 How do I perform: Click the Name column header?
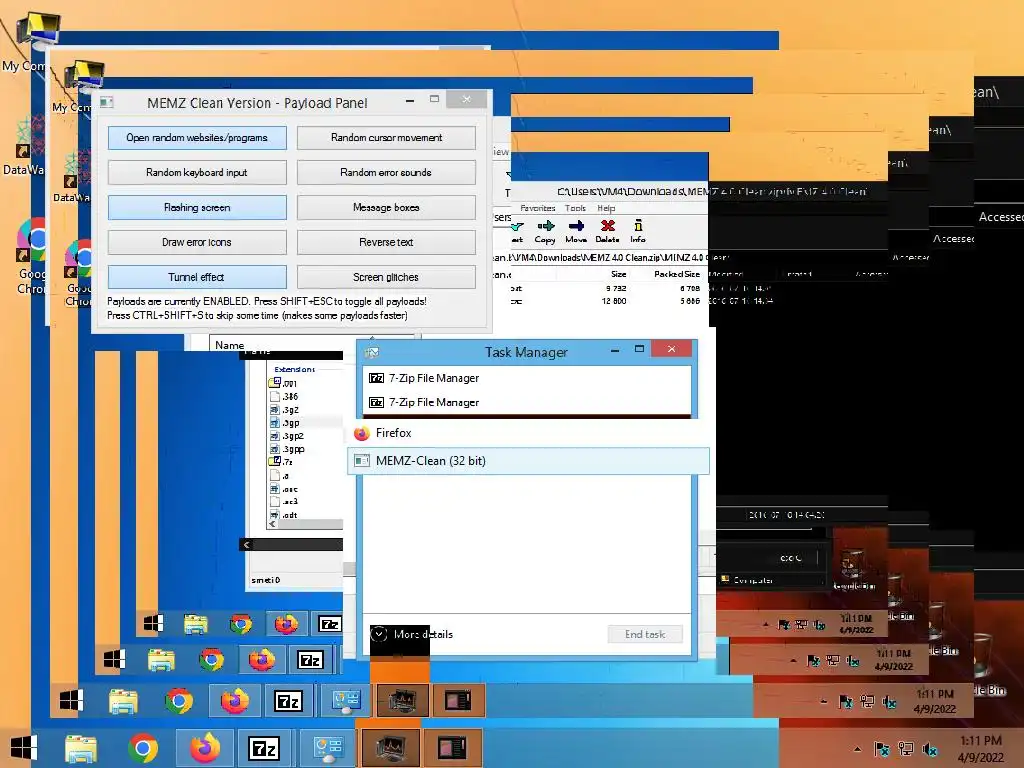click(x=230, y=345)
